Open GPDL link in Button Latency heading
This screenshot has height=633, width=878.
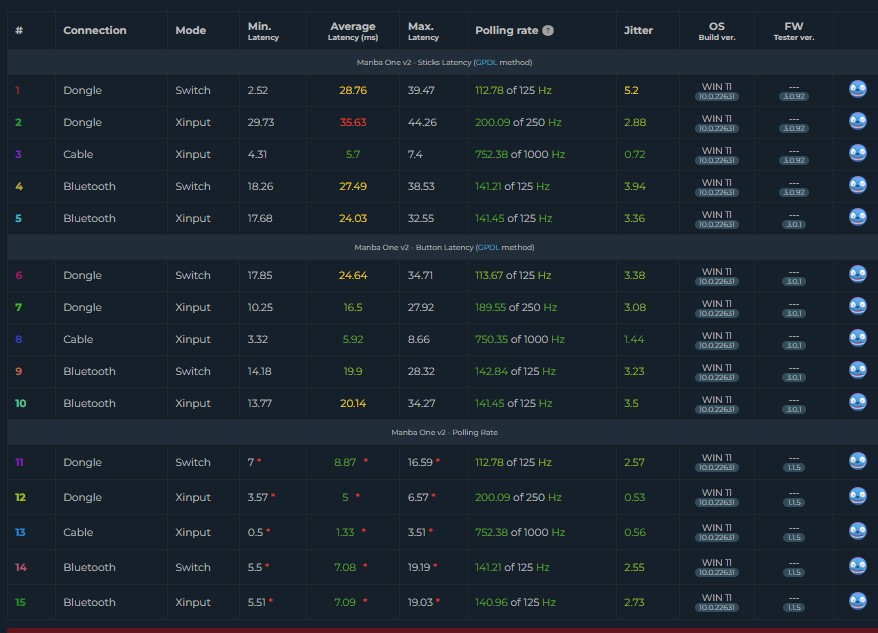click(488, 247)
